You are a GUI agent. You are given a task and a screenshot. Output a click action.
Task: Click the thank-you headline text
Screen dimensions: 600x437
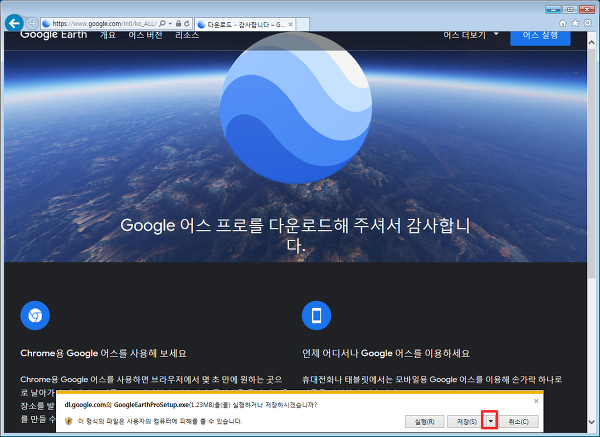(x=295, y=235)
